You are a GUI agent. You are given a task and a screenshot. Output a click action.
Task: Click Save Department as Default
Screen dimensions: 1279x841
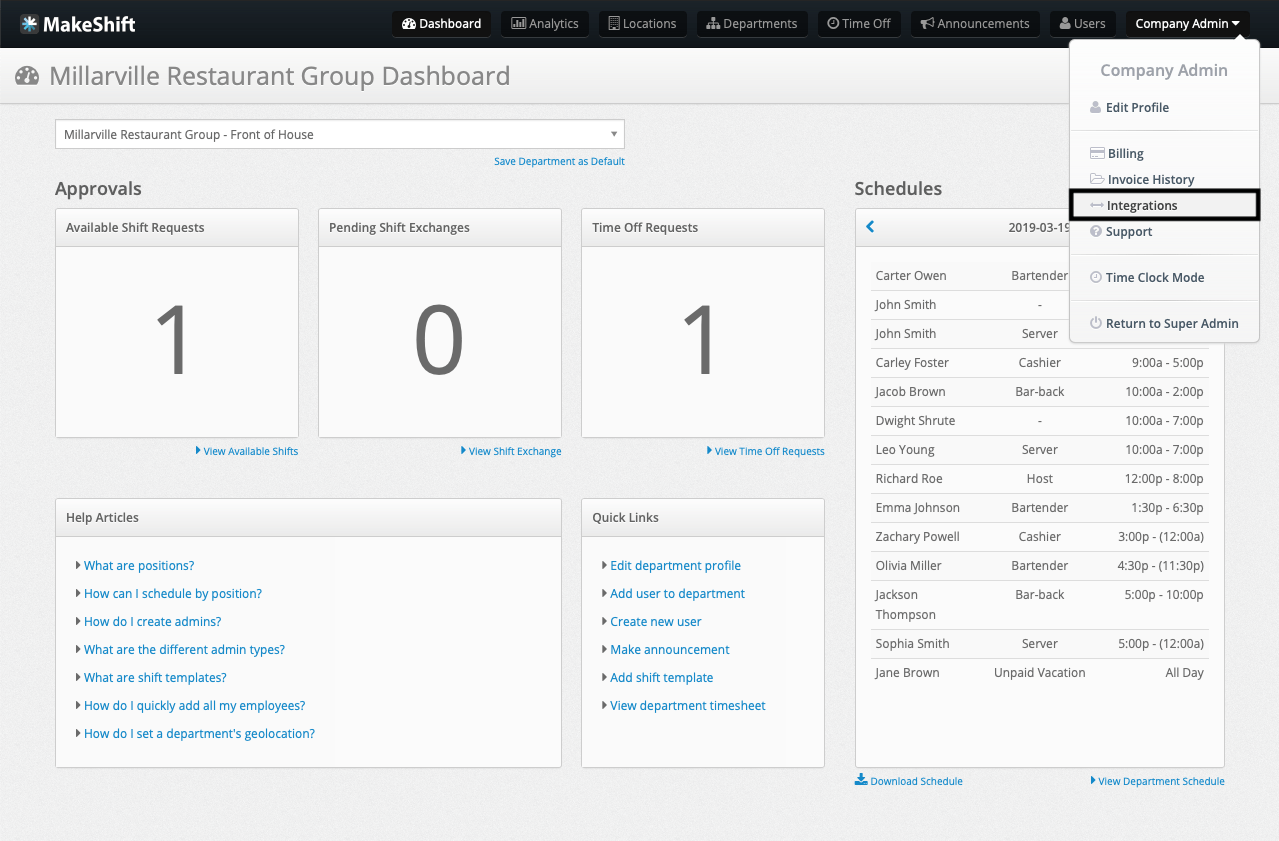tap(559, 161)
